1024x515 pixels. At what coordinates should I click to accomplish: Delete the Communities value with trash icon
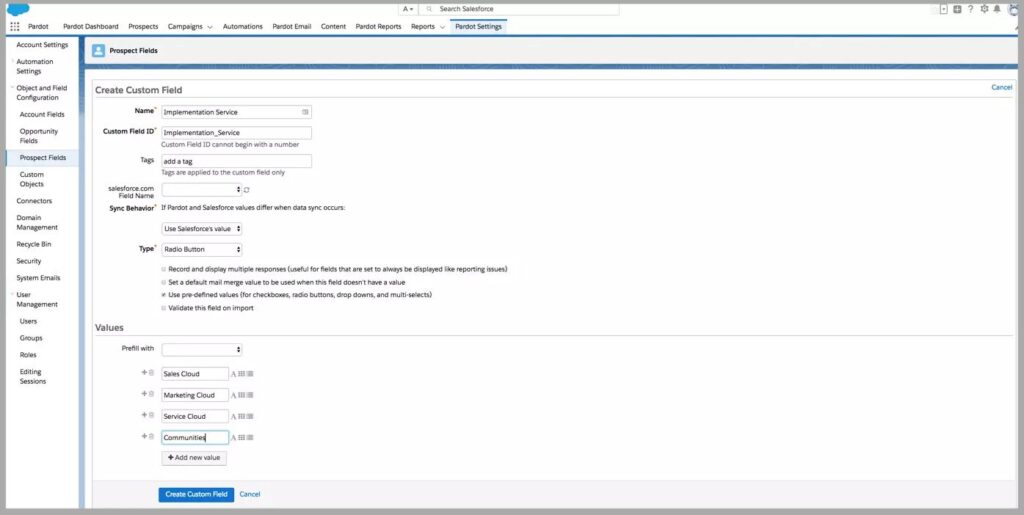(152, 436)
